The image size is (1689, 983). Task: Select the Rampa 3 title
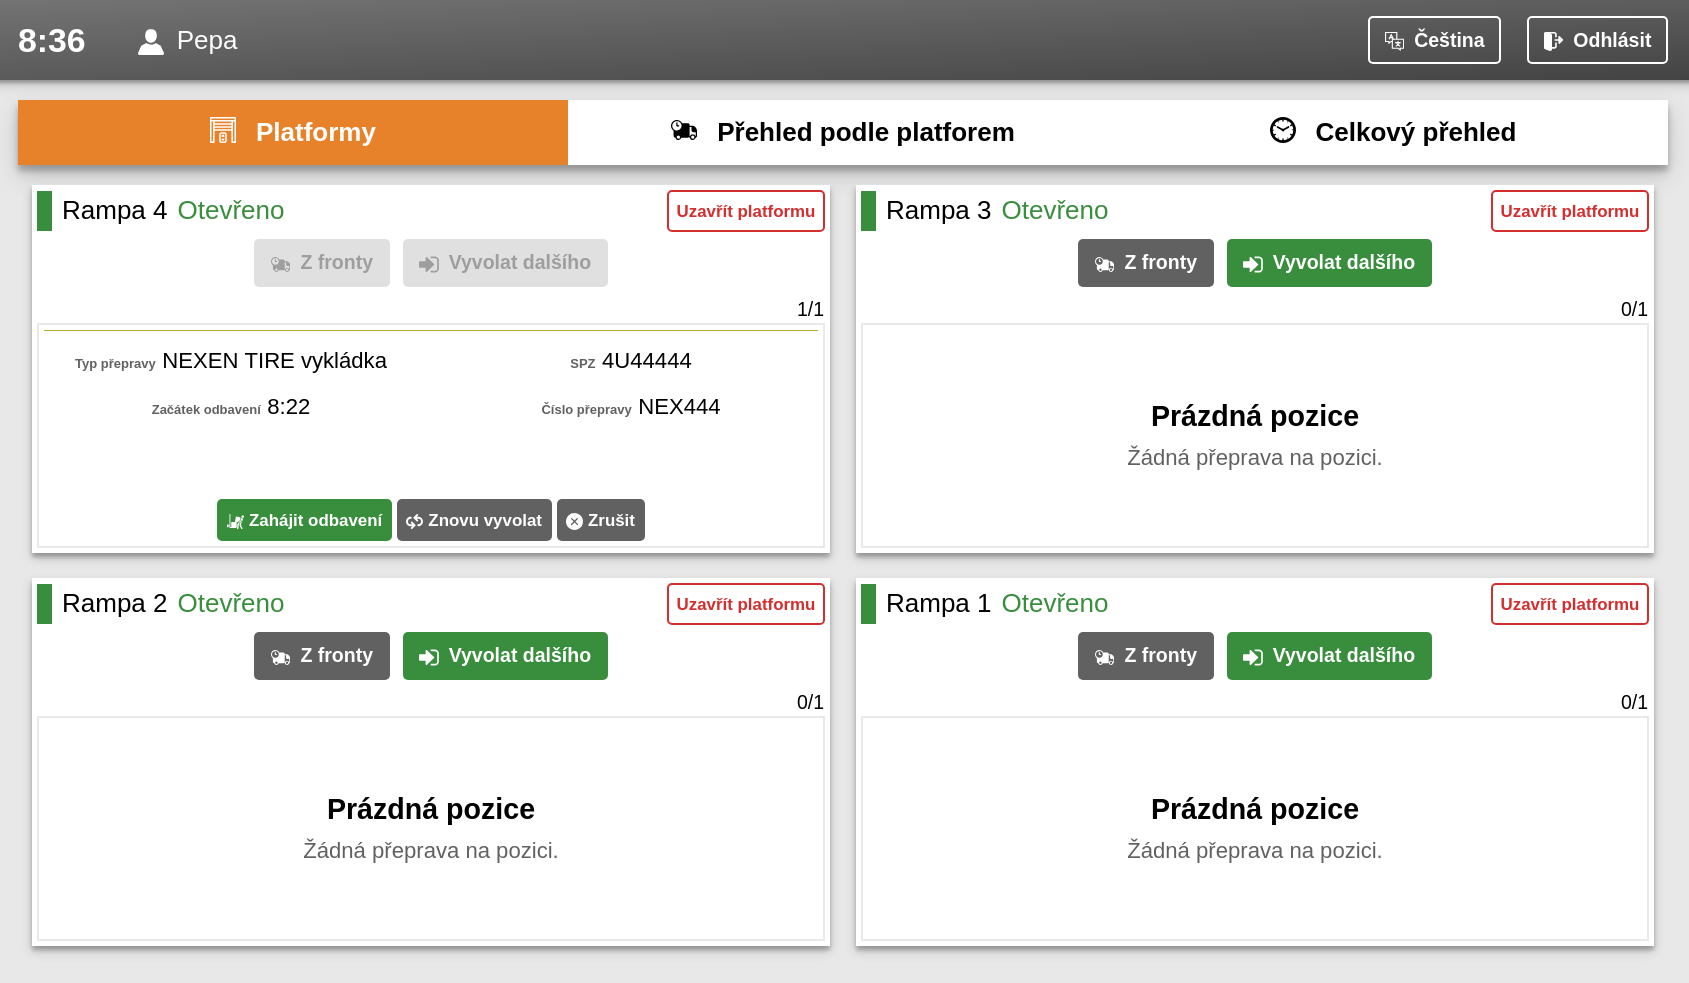(938, 210)
